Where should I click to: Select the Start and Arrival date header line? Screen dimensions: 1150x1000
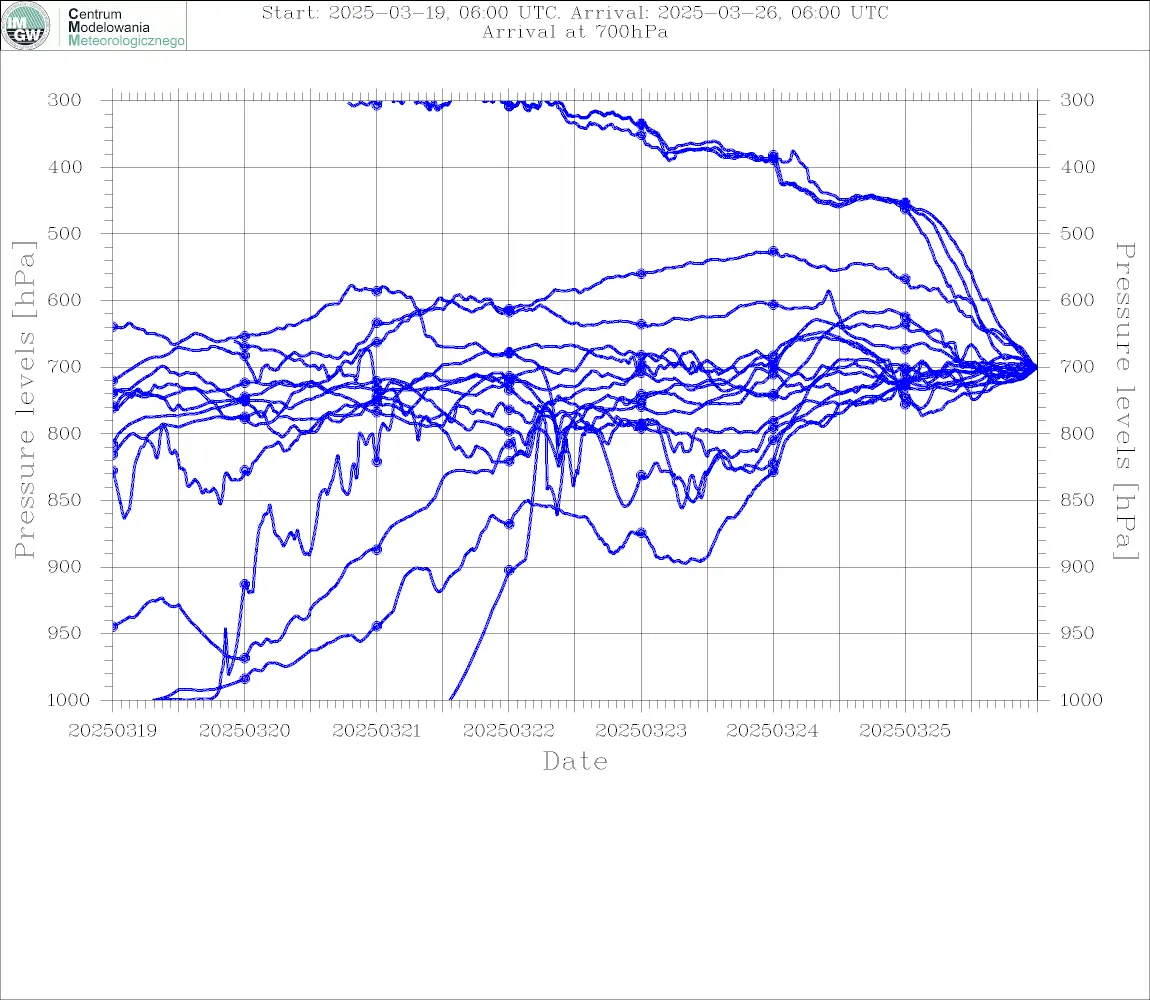[575, 12]
